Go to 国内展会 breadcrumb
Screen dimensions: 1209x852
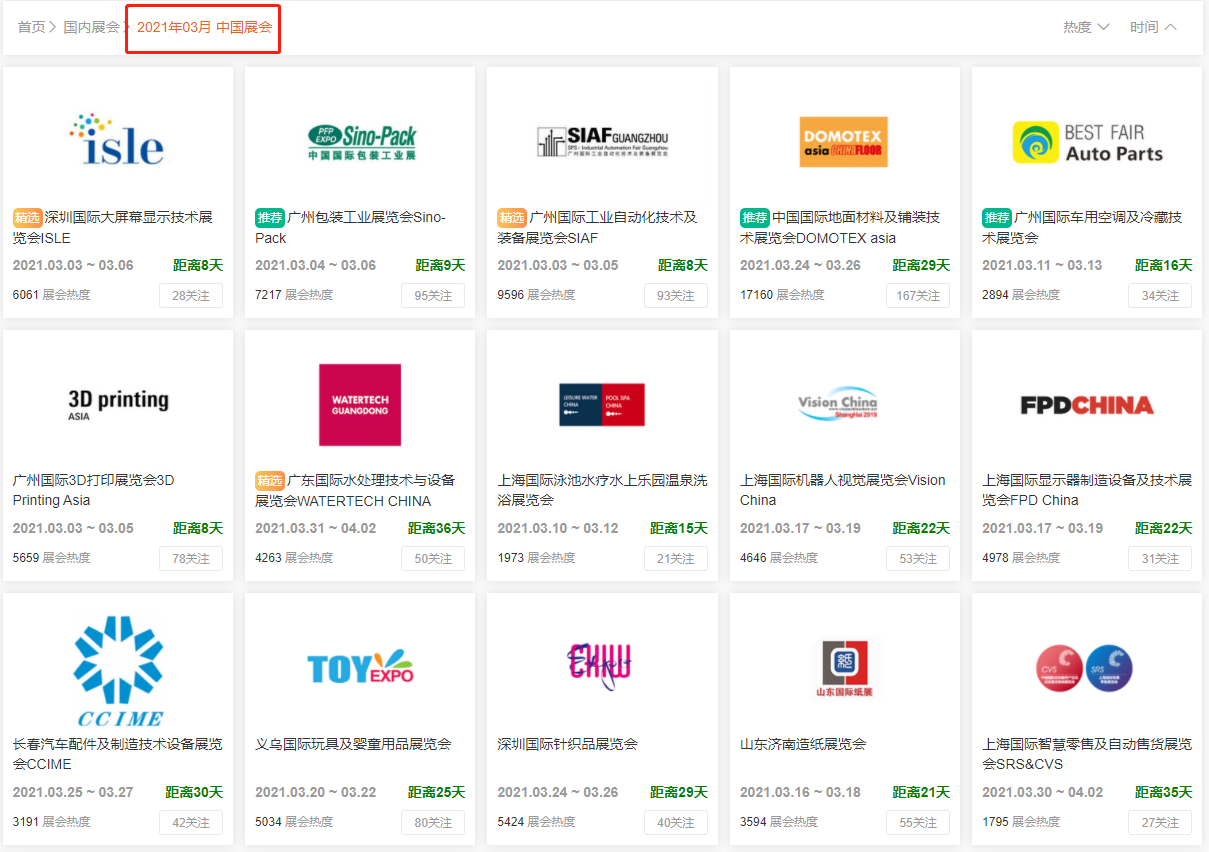coord(91,27)
